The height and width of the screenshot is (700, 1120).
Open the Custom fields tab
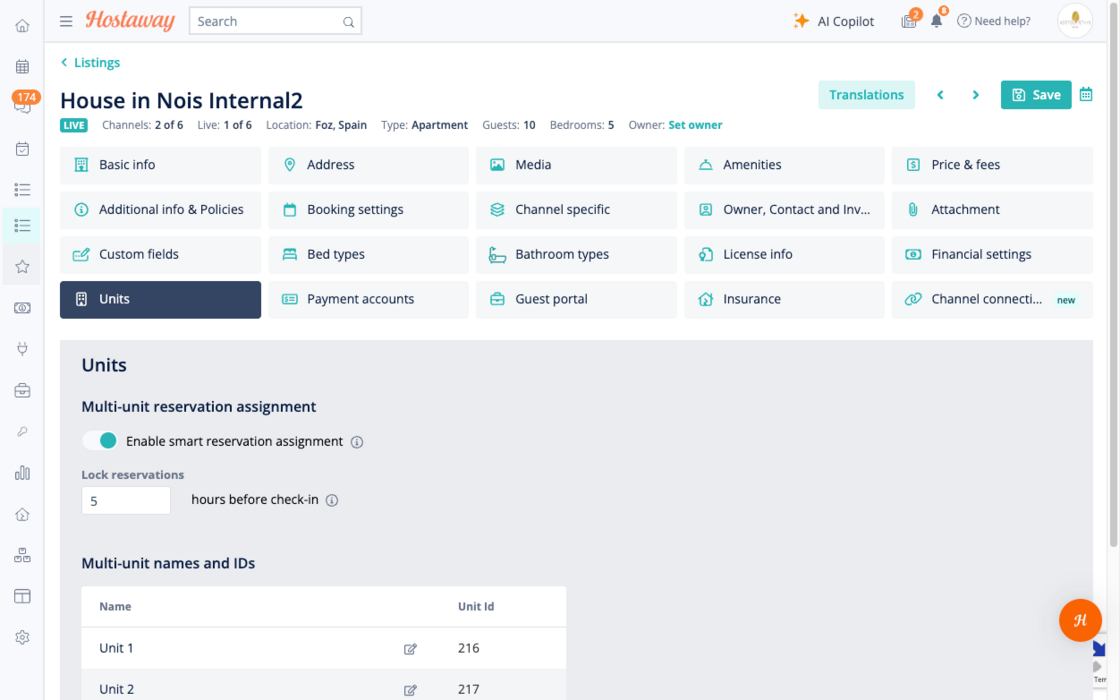(x=160, y=255)
